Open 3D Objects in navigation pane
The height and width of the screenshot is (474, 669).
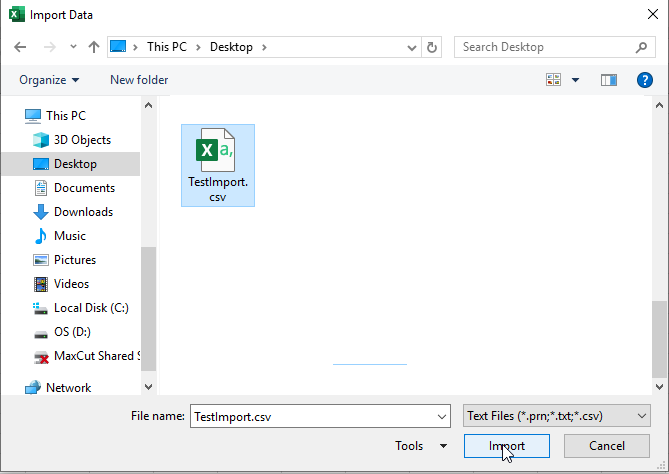(82, 140)
